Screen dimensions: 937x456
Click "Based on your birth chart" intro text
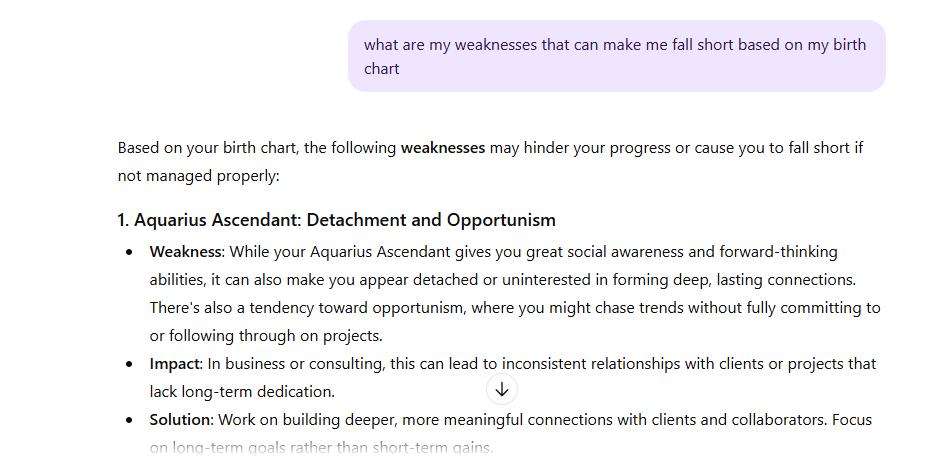coord(208,148)
